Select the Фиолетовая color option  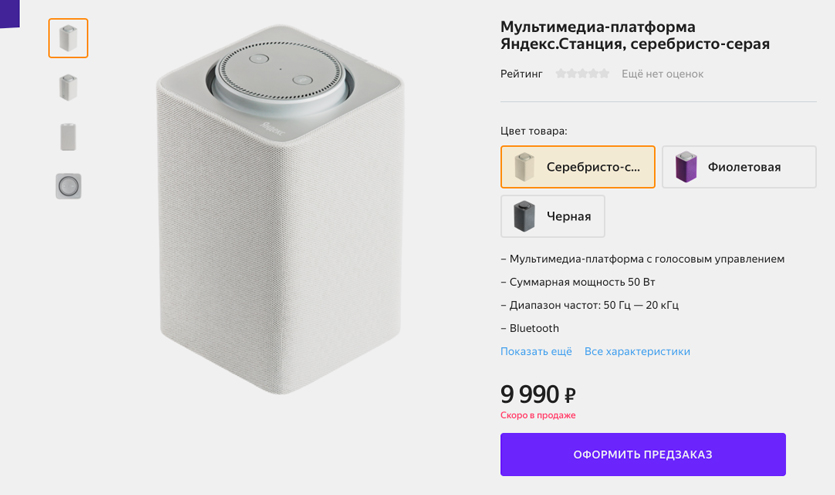pos(739,167)
